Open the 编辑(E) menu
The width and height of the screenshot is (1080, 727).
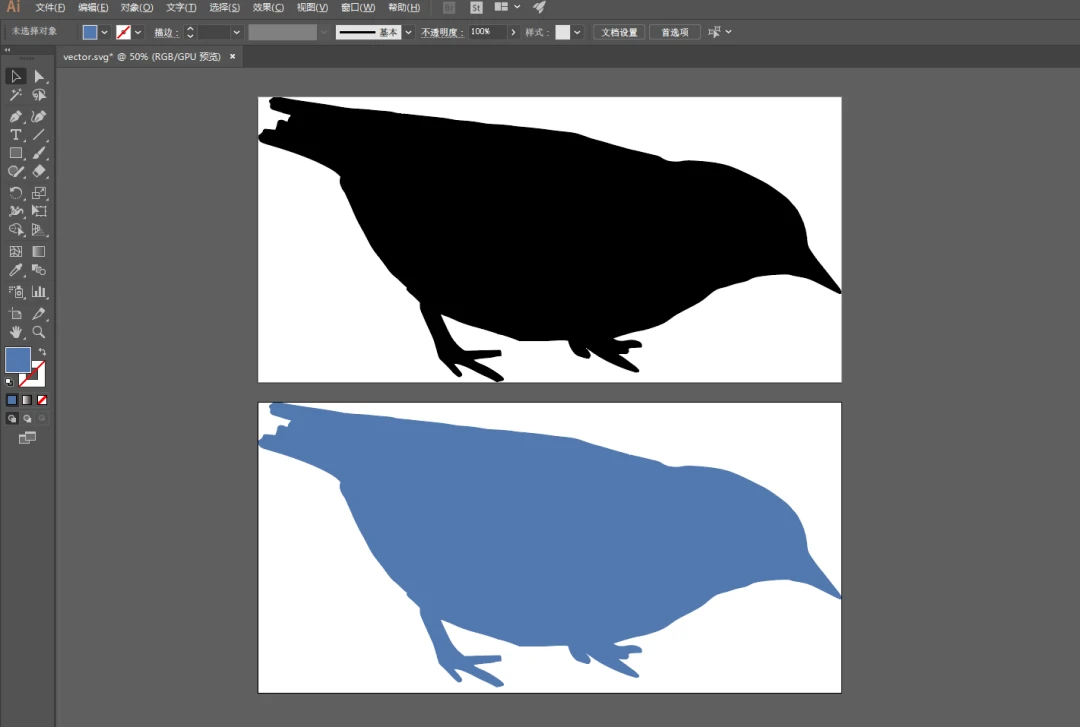(93, 8)
